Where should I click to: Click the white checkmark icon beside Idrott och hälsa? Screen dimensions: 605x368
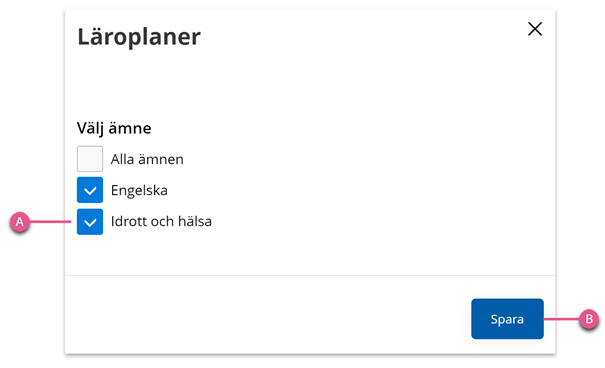coord(90,222)
